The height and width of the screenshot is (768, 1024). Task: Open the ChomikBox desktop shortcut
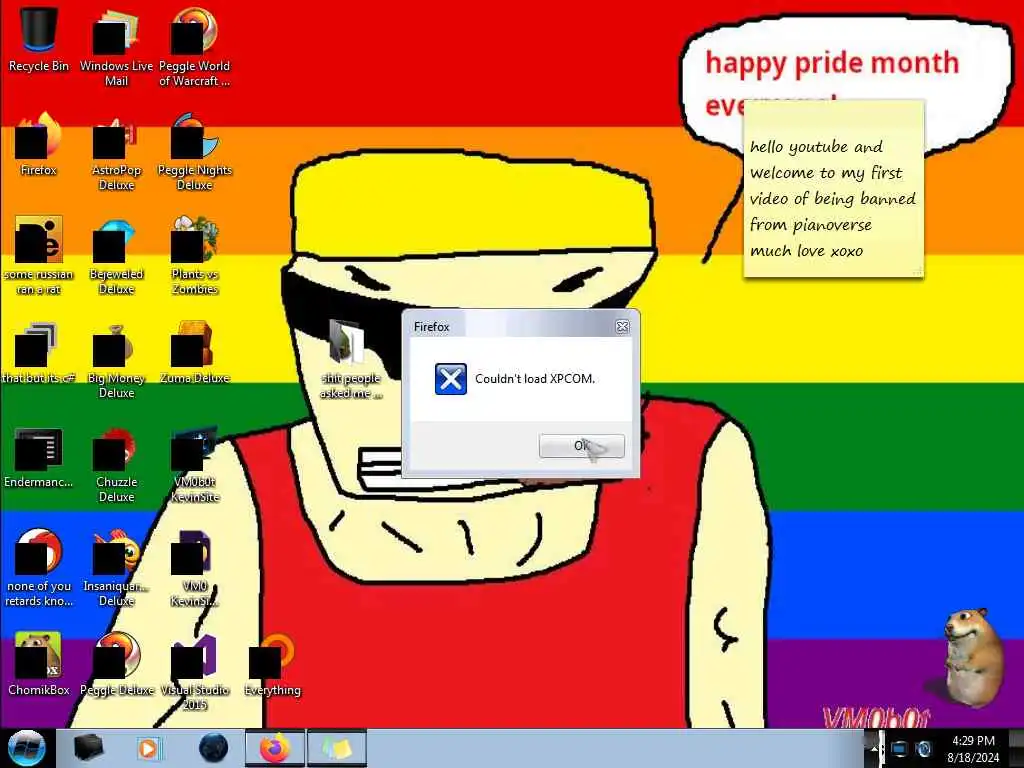[39, 665]
